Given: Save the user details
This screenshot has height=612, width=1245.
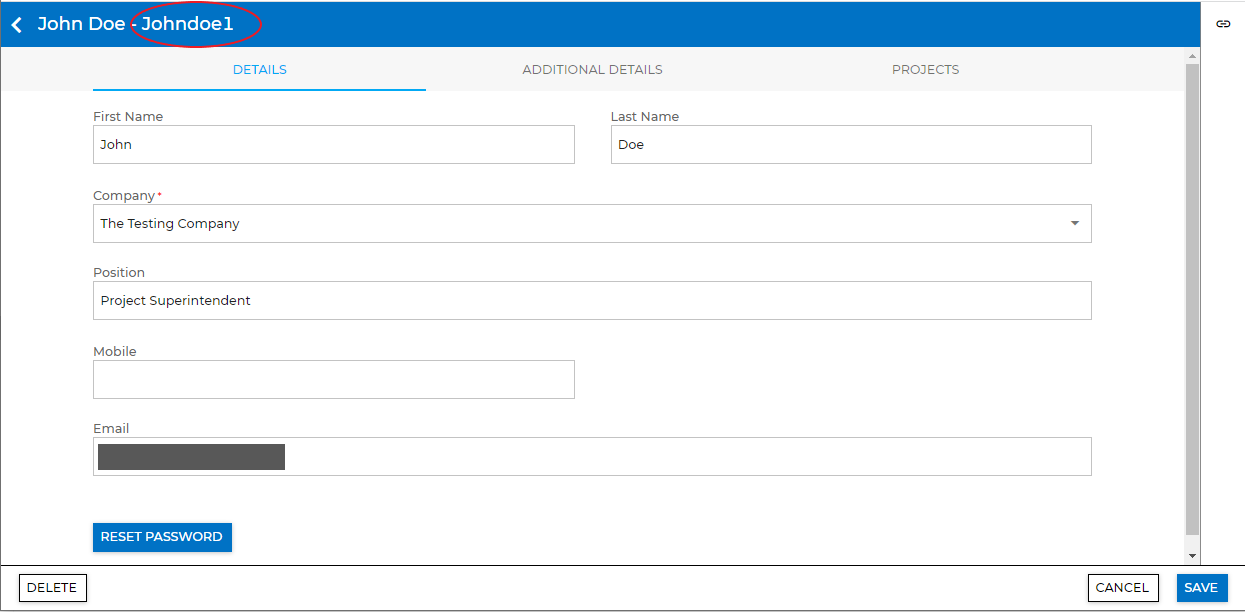Looking at the screenshot, I should click(x=1201, y=588).
